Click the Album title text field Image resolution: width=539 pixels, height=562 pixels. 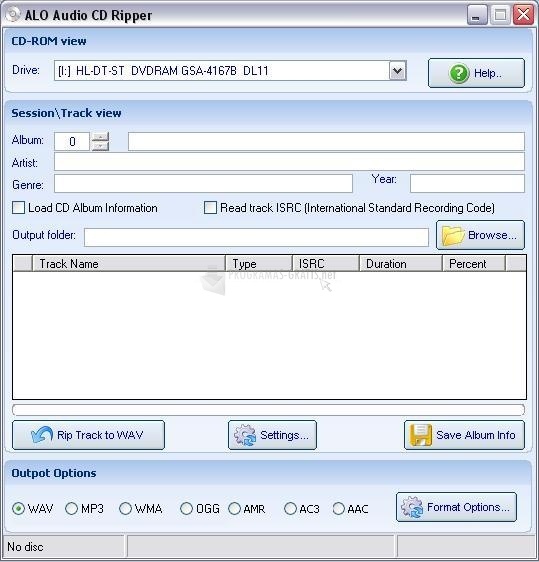pyautogui.click(x=326, y=141)
